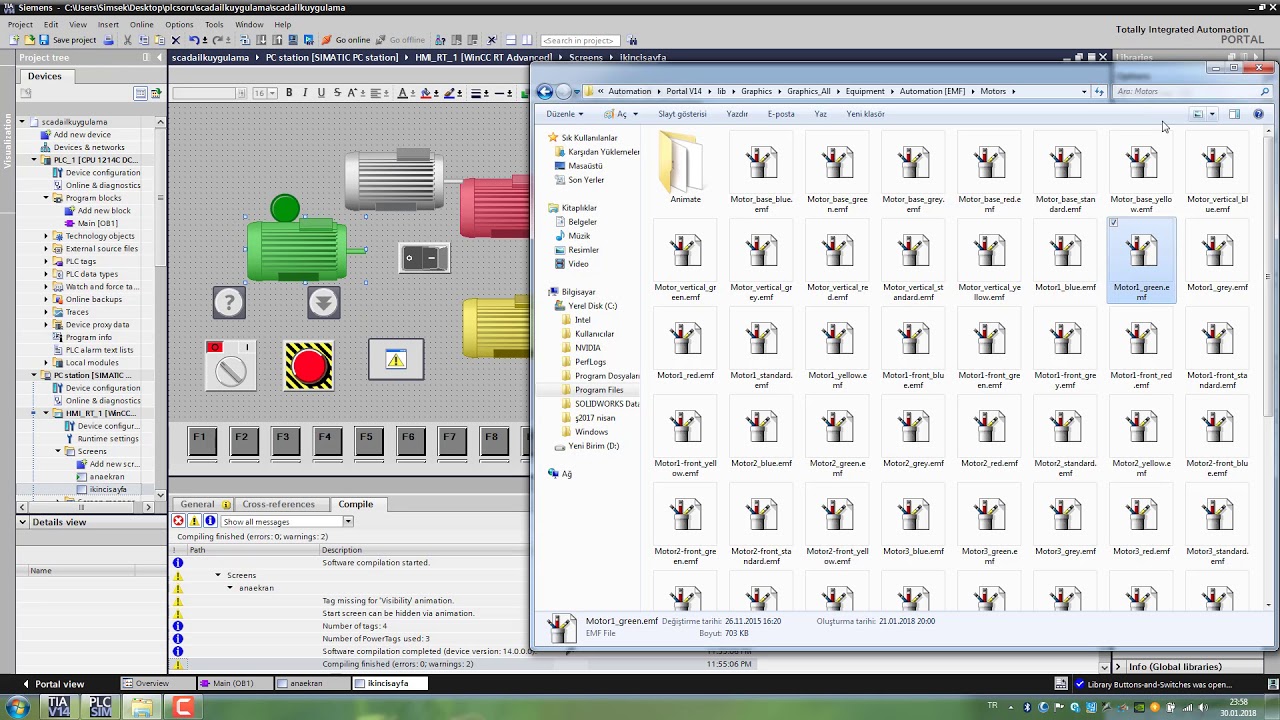
Task: Collapse Program blocks in project tree
Action: pyautogui.click(x=46, y=198)
